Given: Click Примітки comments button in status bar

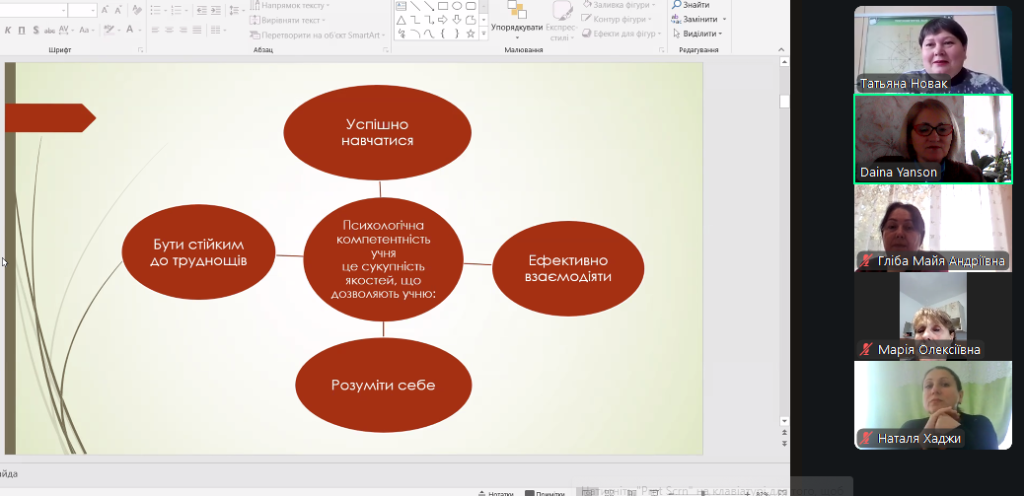Looking at the screenshot, I should point(549,492).
